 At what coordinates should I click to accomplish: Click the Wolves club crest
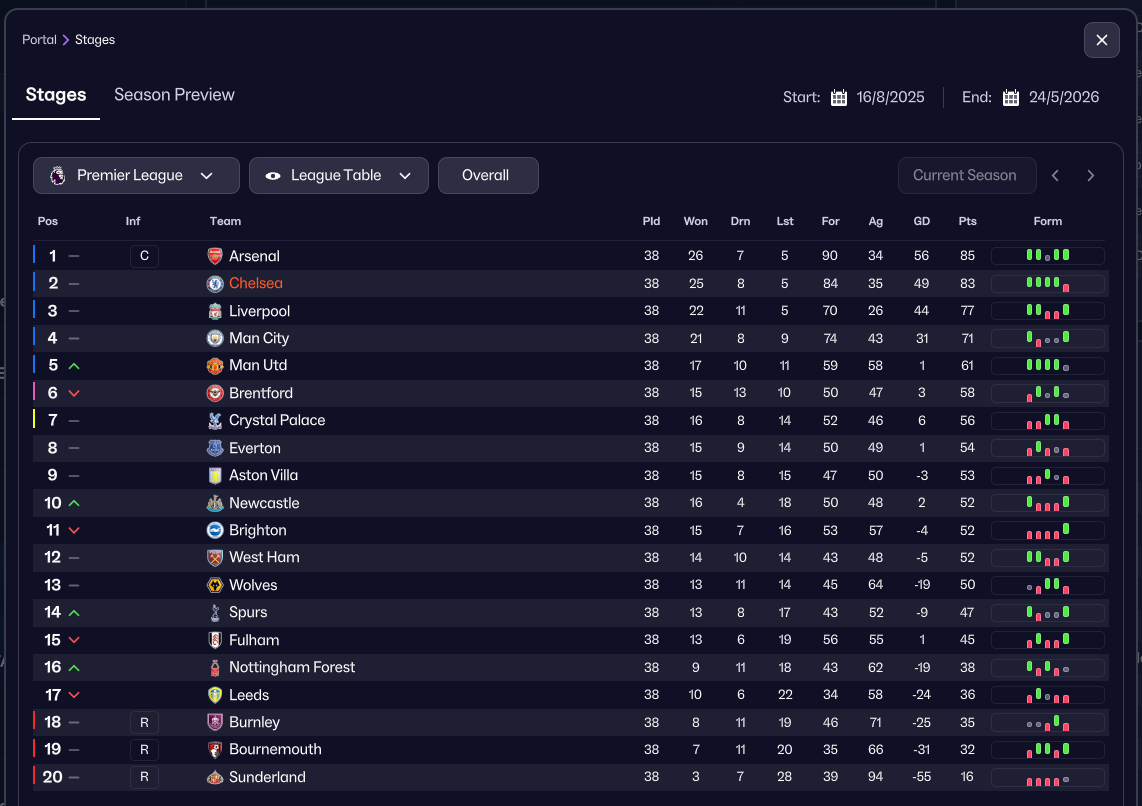tap(215, 585)
